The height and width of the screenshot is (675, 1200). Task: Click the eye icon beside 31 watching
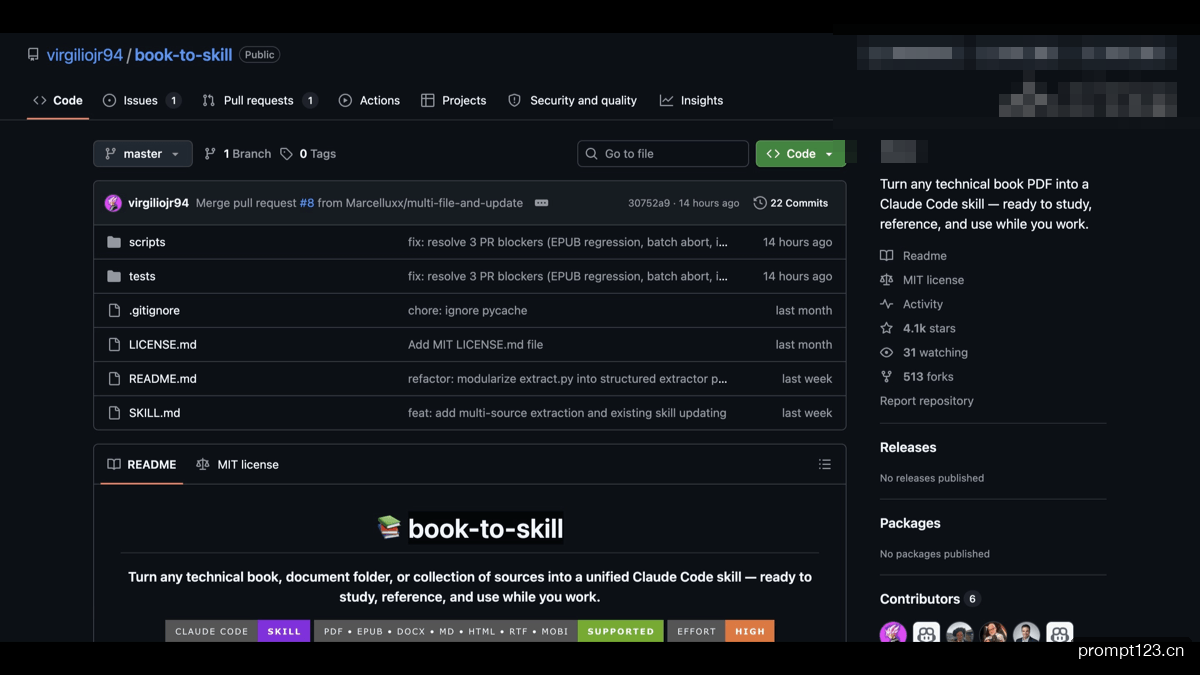886,352
